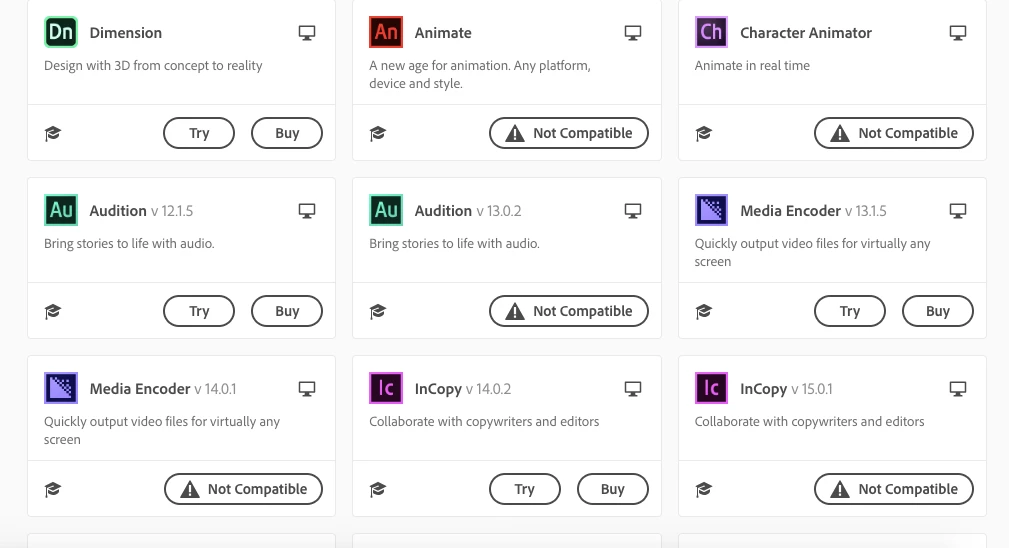The image size is (1009, 548).
Task: Click desktop monitor icon on Audition v 13.0.2
Action: point(633,211)
